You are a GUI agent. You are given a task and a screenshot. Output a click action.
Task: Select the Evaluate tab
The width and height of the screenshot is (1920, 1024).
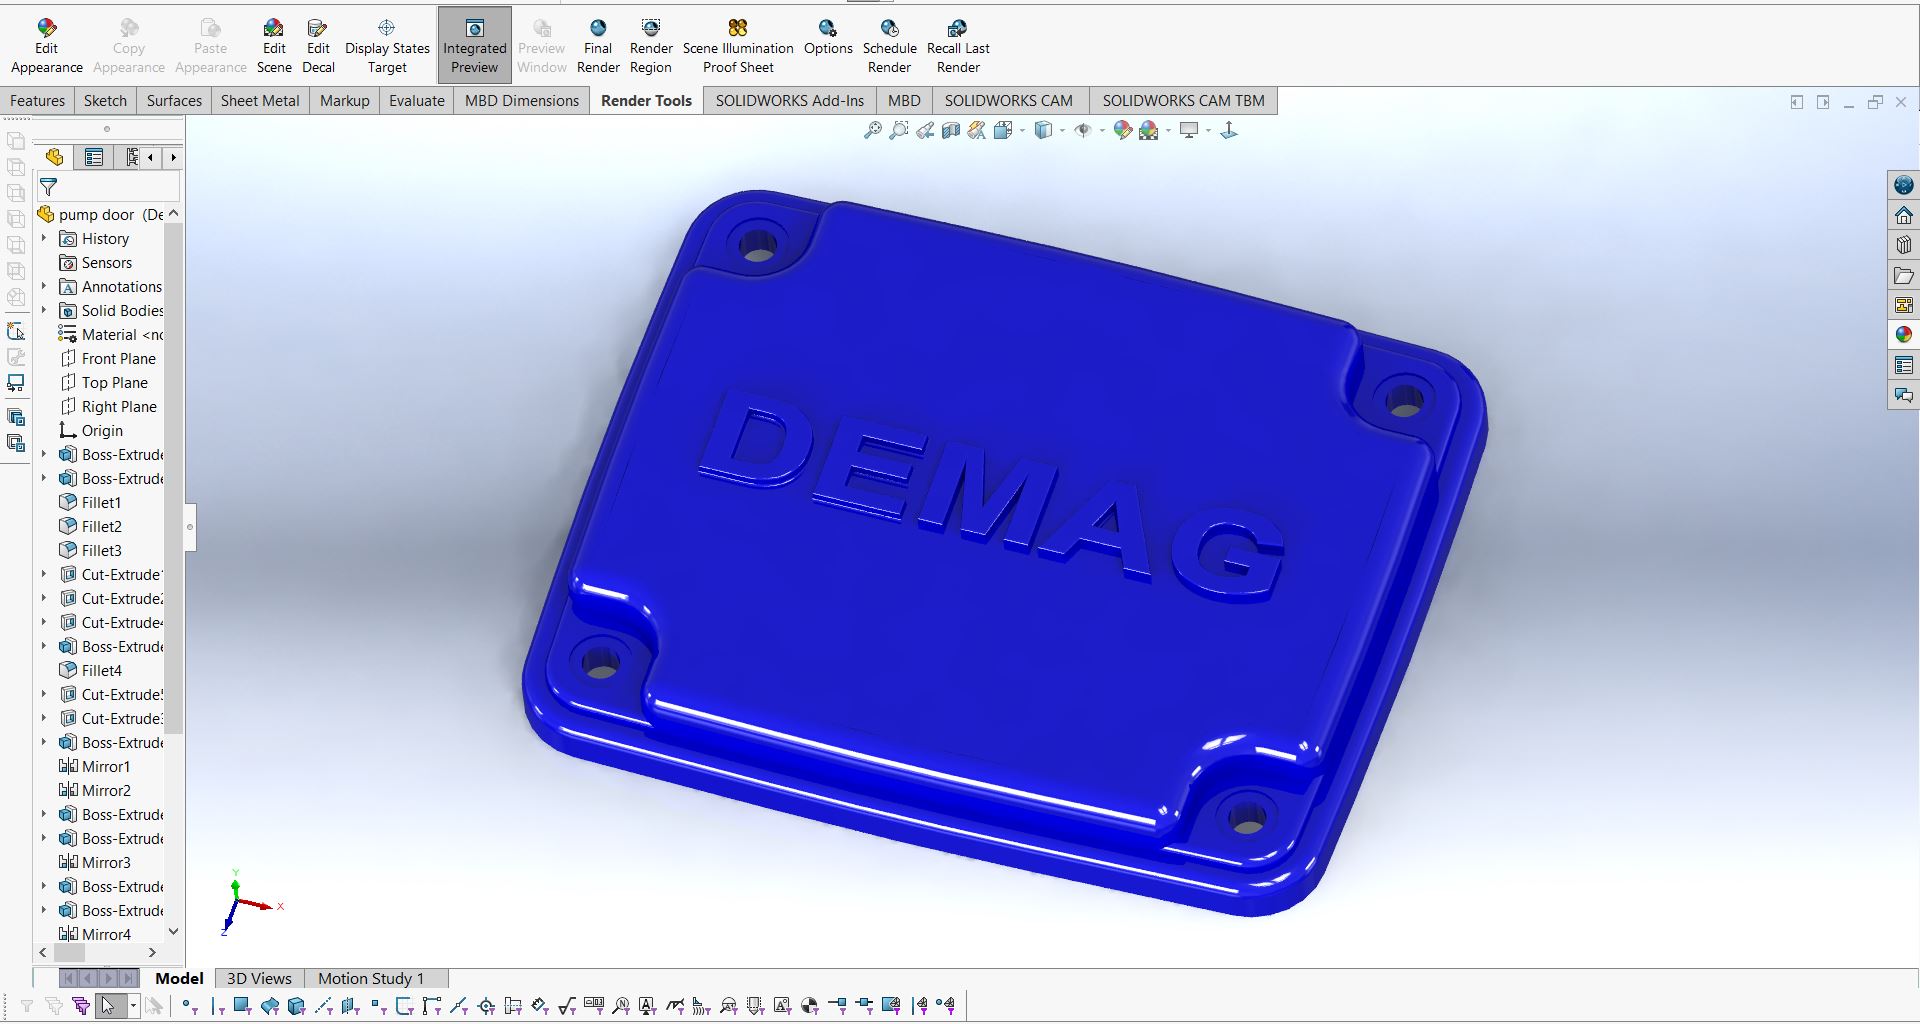tap(417, 100)
